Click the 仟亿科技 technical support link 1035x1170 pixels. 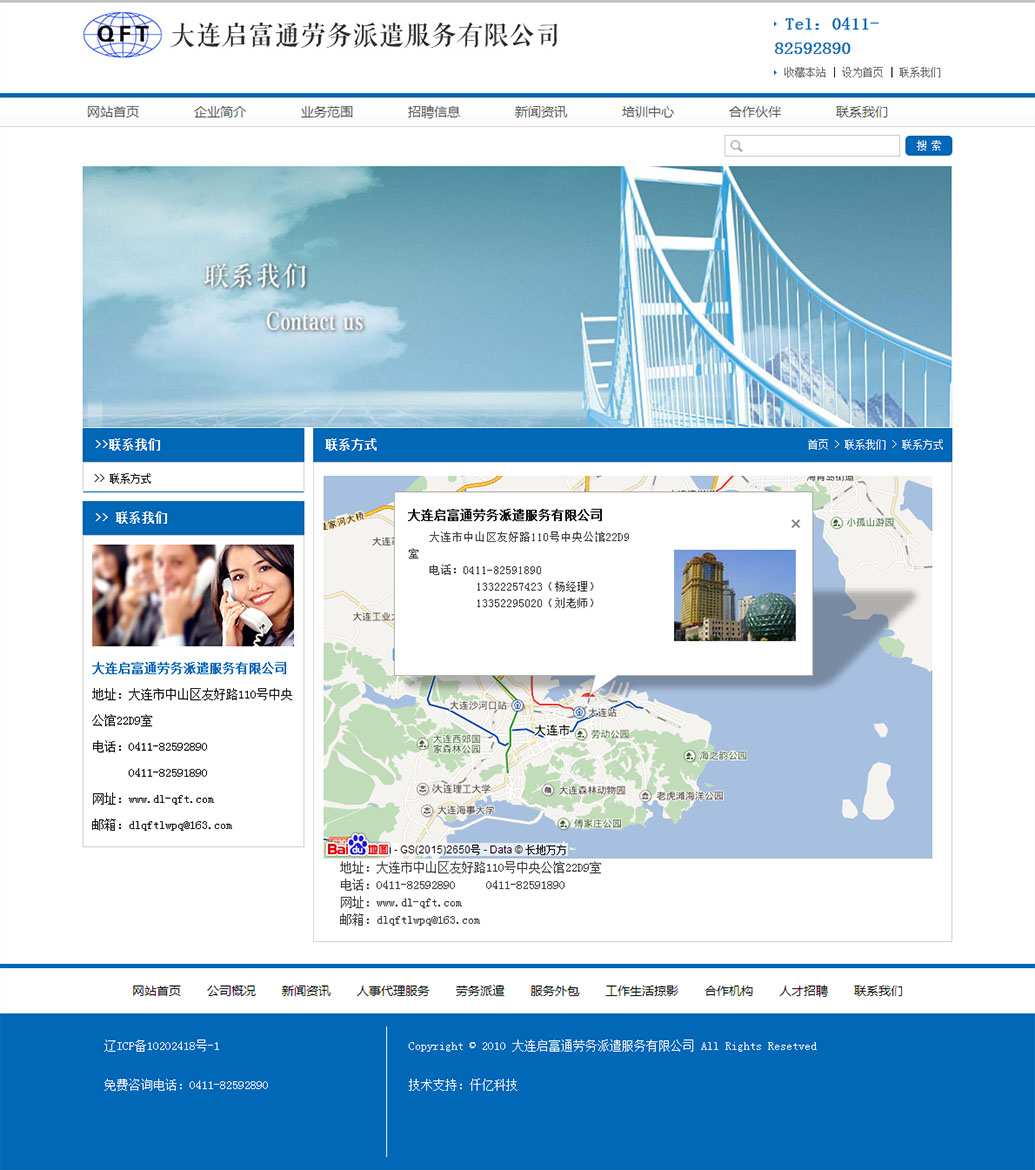(493, 1085)
